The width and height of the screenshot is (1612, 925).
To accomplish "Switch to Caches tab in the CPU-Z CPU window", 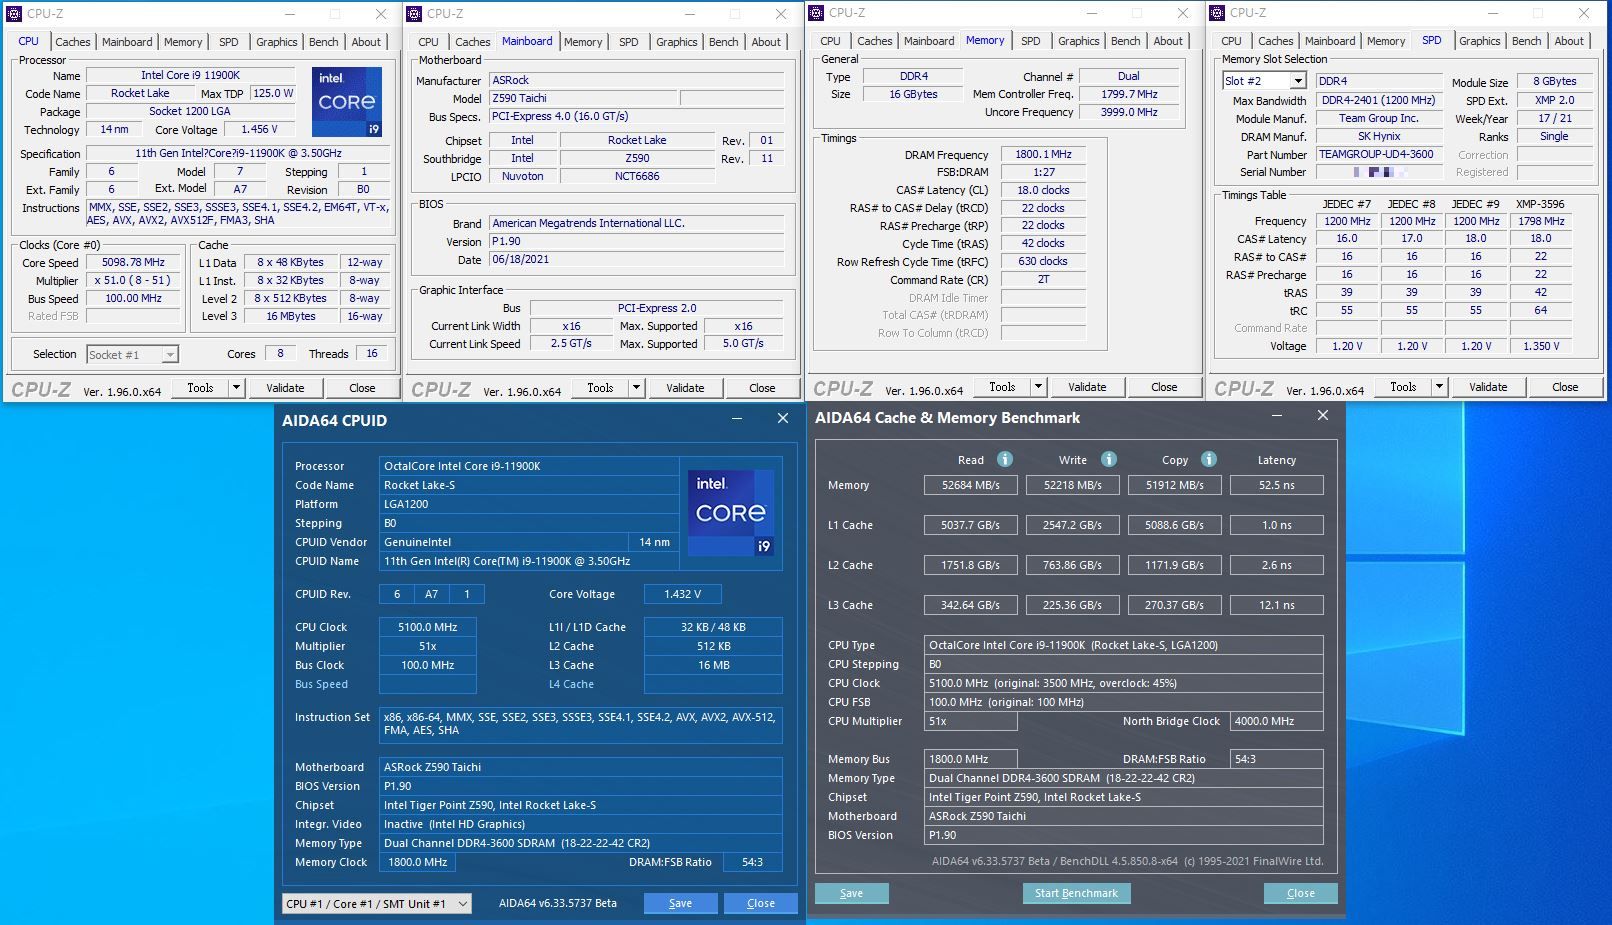I will pos(73,42).
